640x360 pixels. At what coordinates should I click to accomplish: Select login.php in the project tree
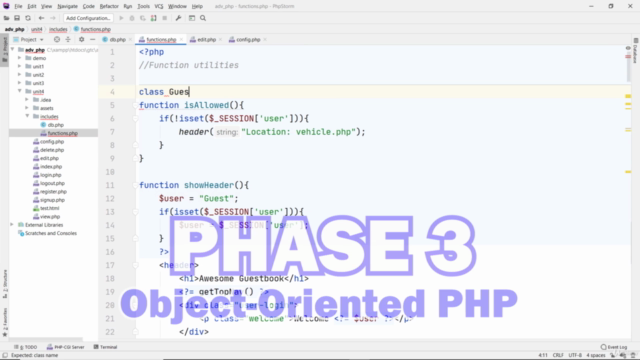click(51, 175)
